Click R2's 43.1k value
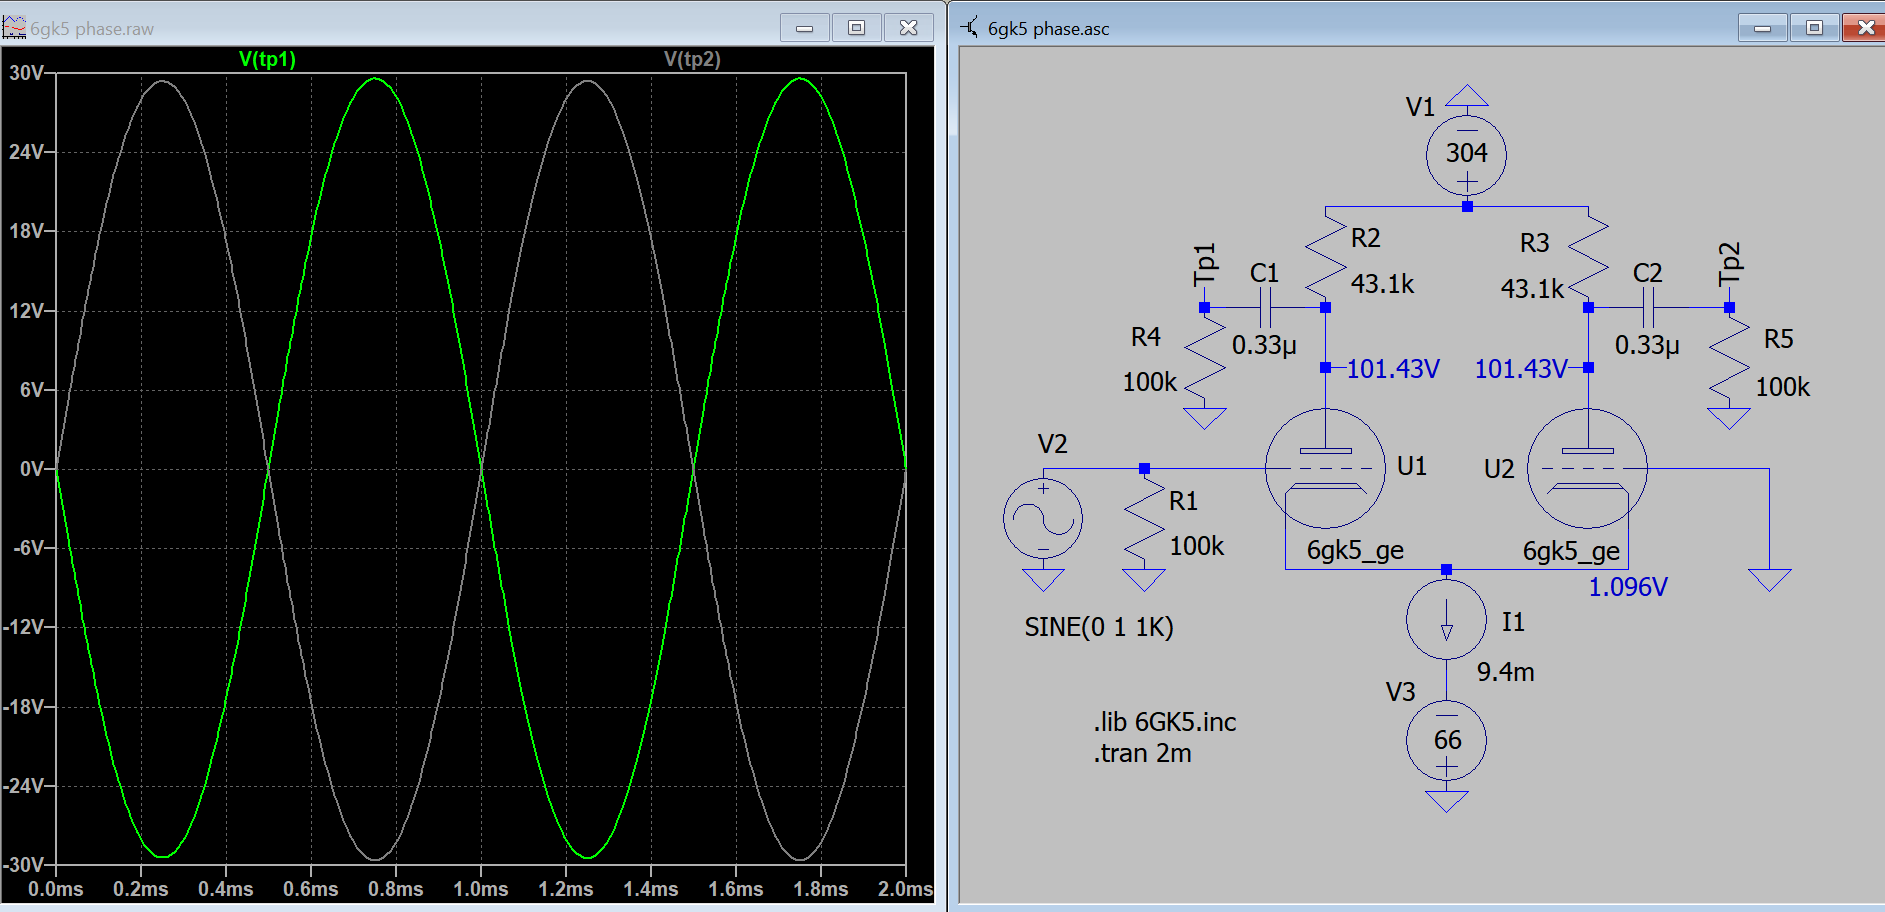The height and width of the screenshot is (912, 1885). coord(1382,284)
